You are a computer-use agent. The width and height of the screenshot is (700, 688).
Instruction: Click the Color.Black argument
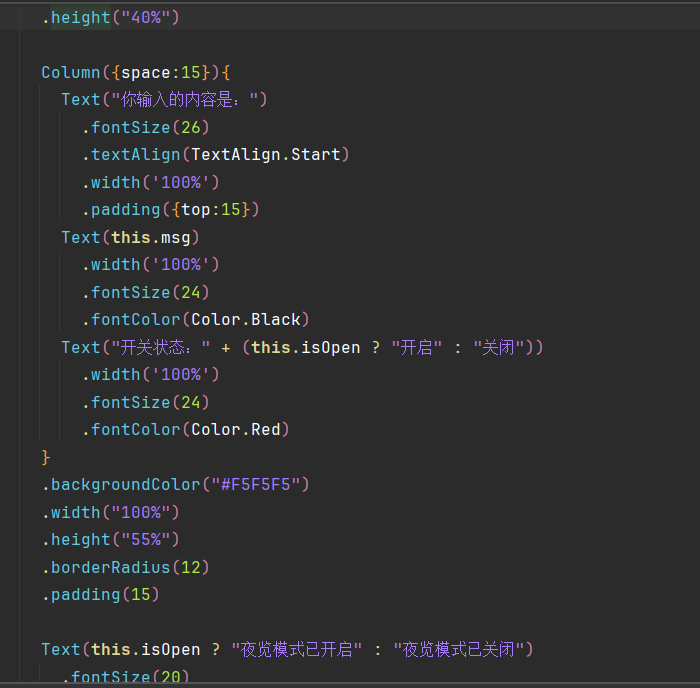(x=246, y=320)
